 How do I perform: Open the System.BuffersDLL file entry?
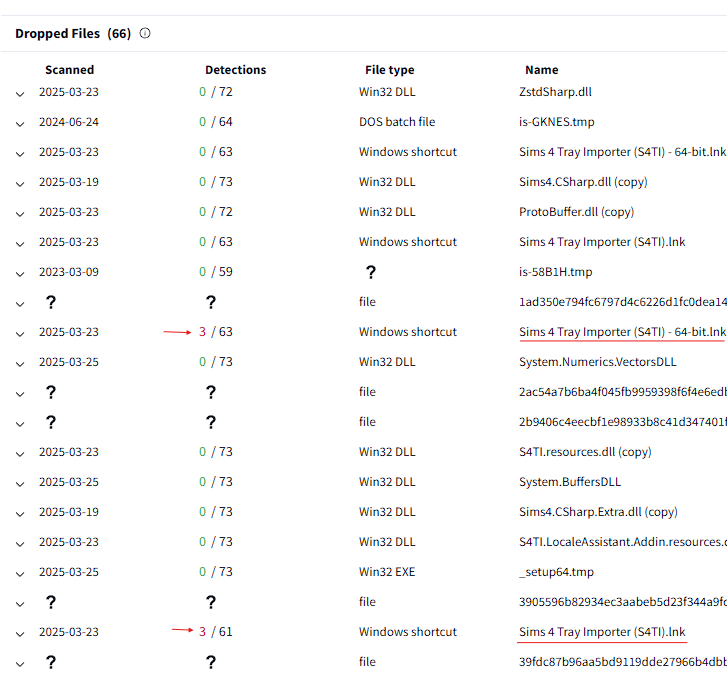coord(570,482)
